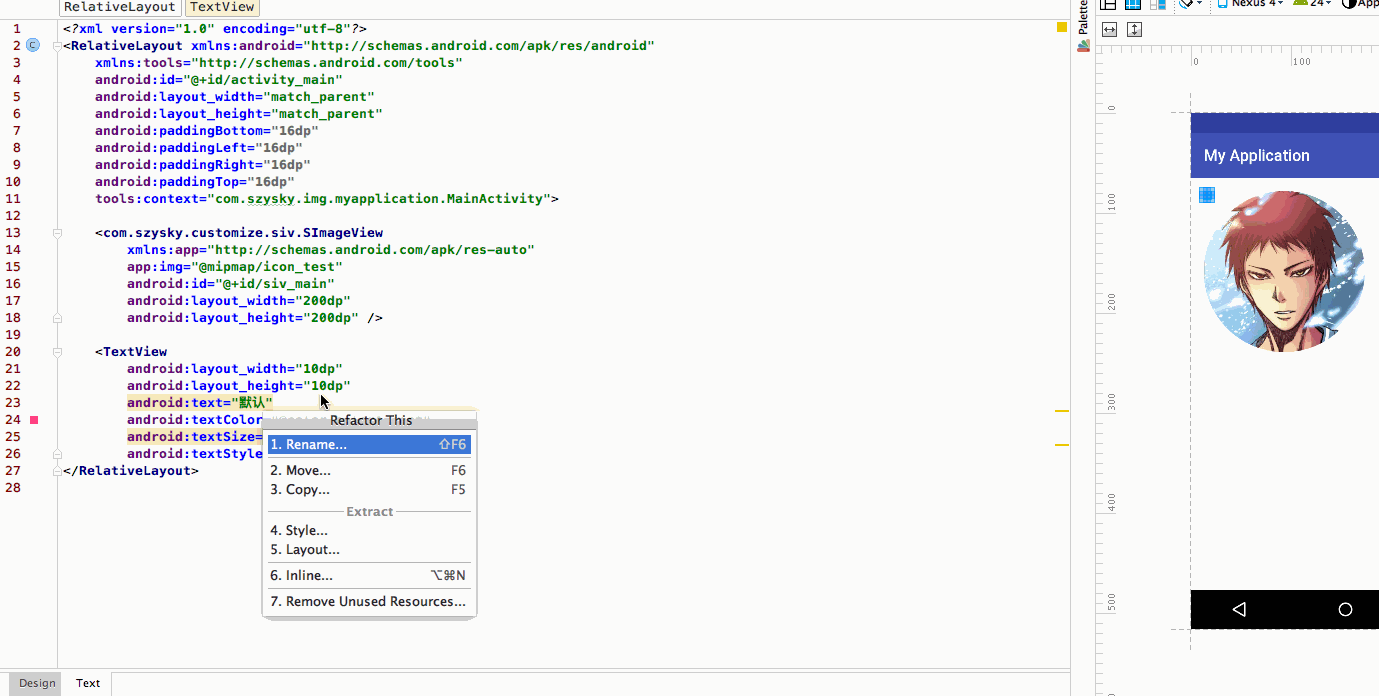Click the RelativeLayout breadcrumb
This screenshot has height=696, width=1379.
(x=120, y=7)
